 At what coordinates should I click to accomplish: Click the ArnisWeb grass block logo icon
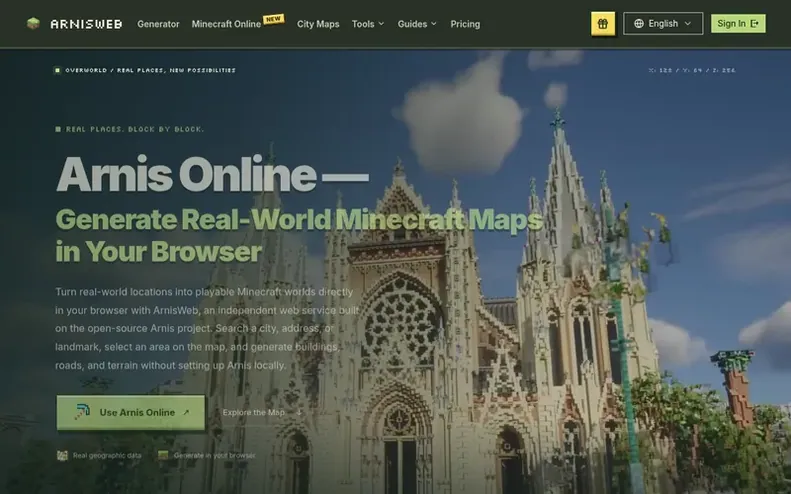[33, 24]
